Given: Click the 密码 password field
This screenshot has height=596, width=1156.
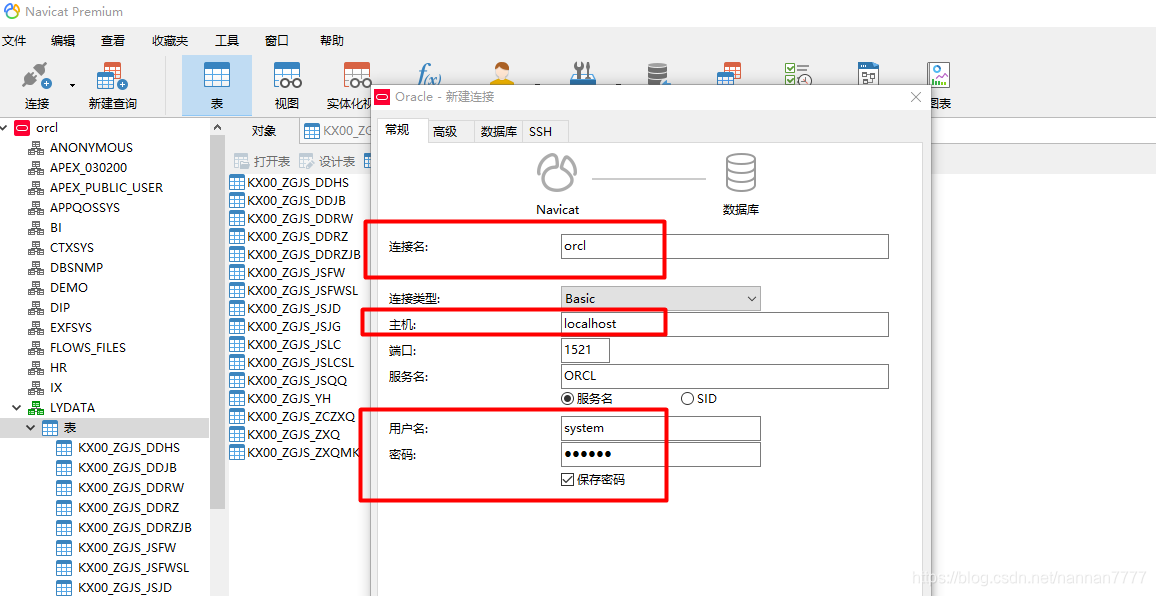Looking at the screenshot, I should pos(661,454).
